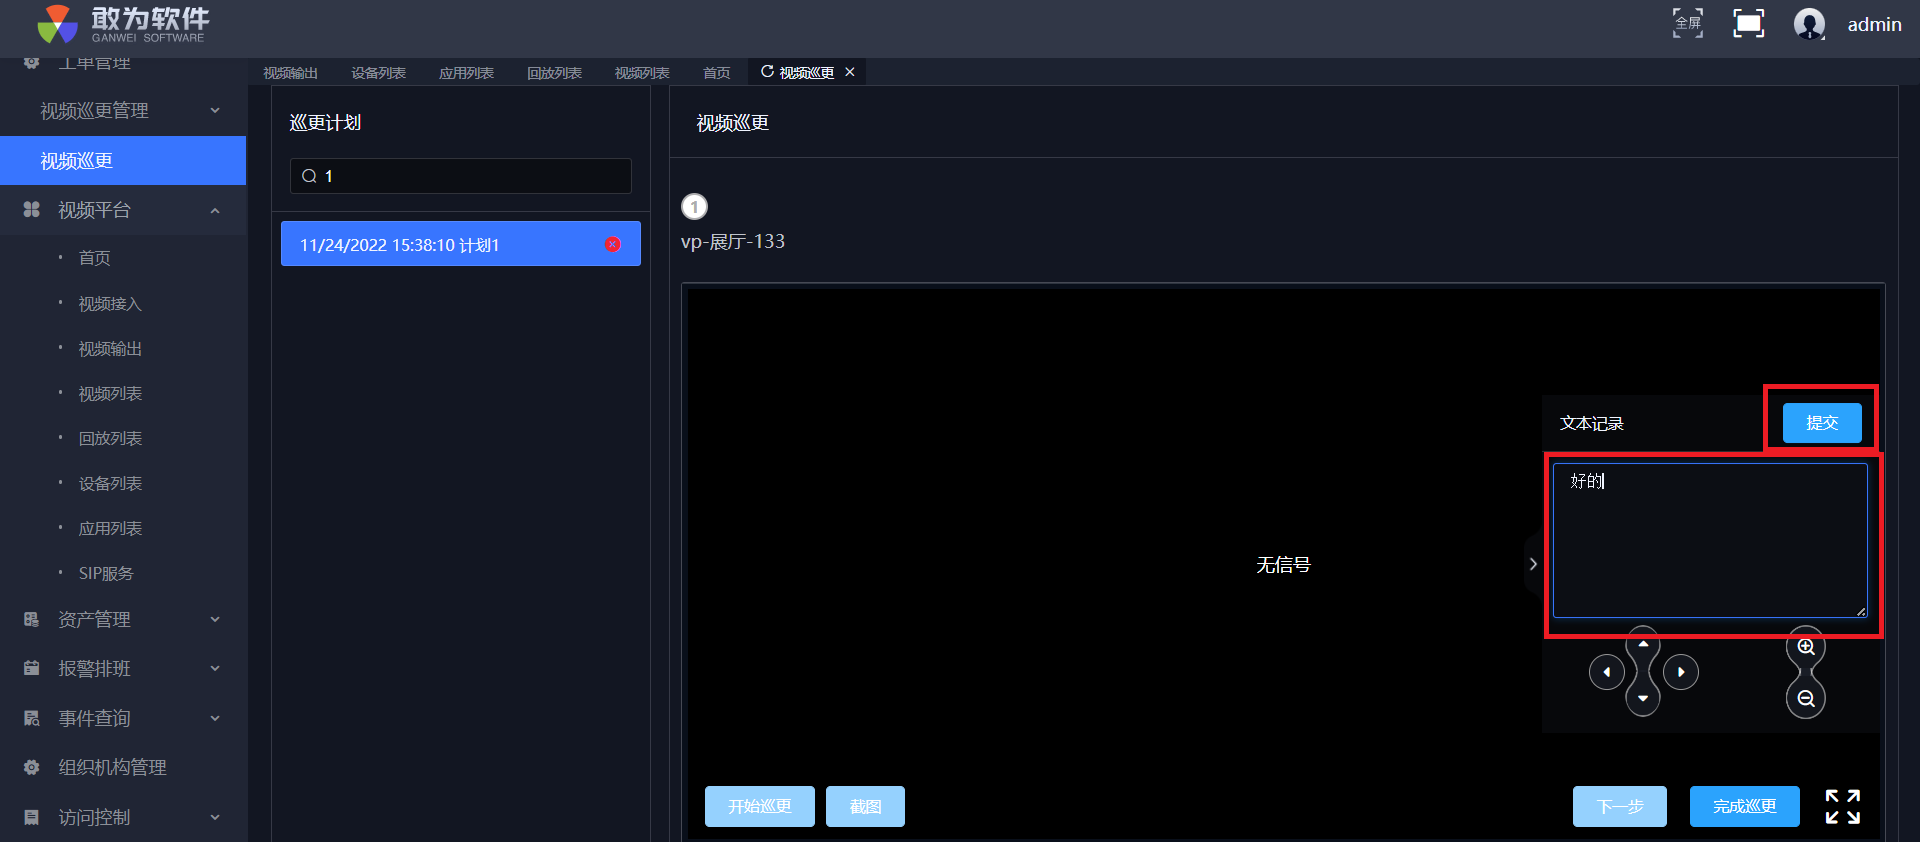Click the screen expand icon beside admin avatar
This screenshot has height=842, width=1920.
coord(1748,23)
